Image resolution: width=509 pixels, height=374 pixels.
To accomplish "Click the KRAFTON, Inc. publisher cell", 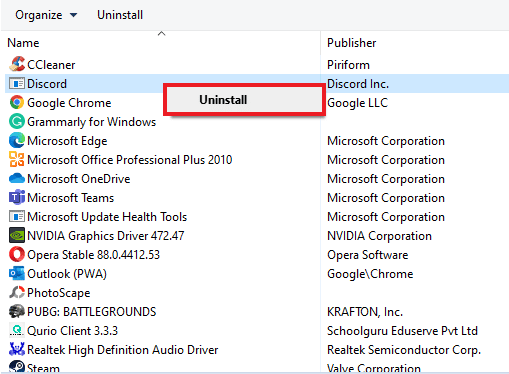I will point(365,312).
